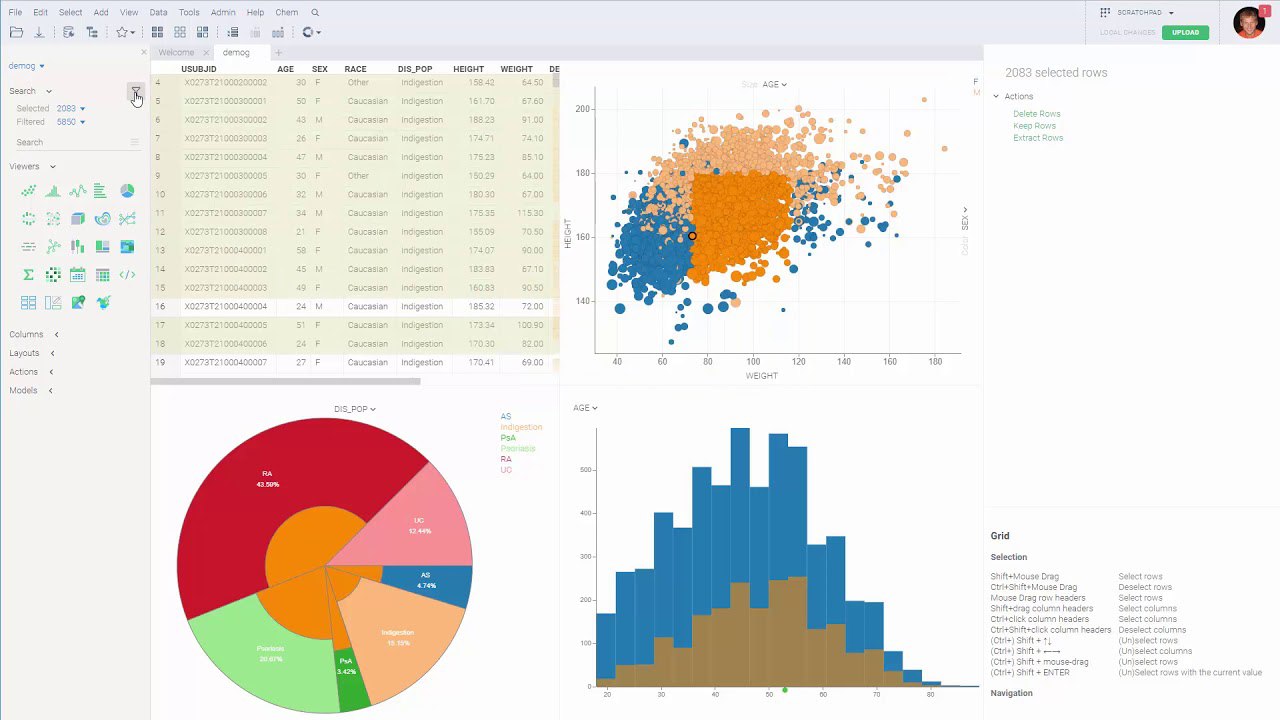
Task: Open the favorites star dropdown
Action: pos(125,32)
